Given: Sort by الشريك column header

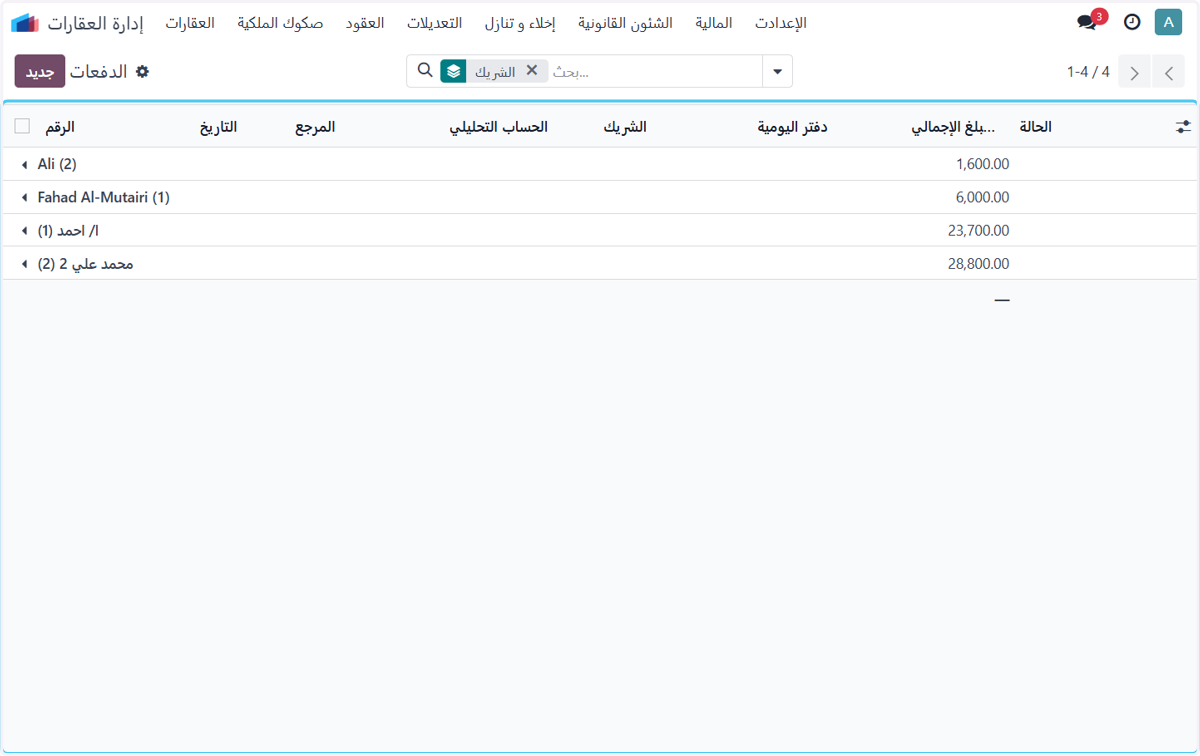Looking at the screenshot, I should tap(625, 127).
